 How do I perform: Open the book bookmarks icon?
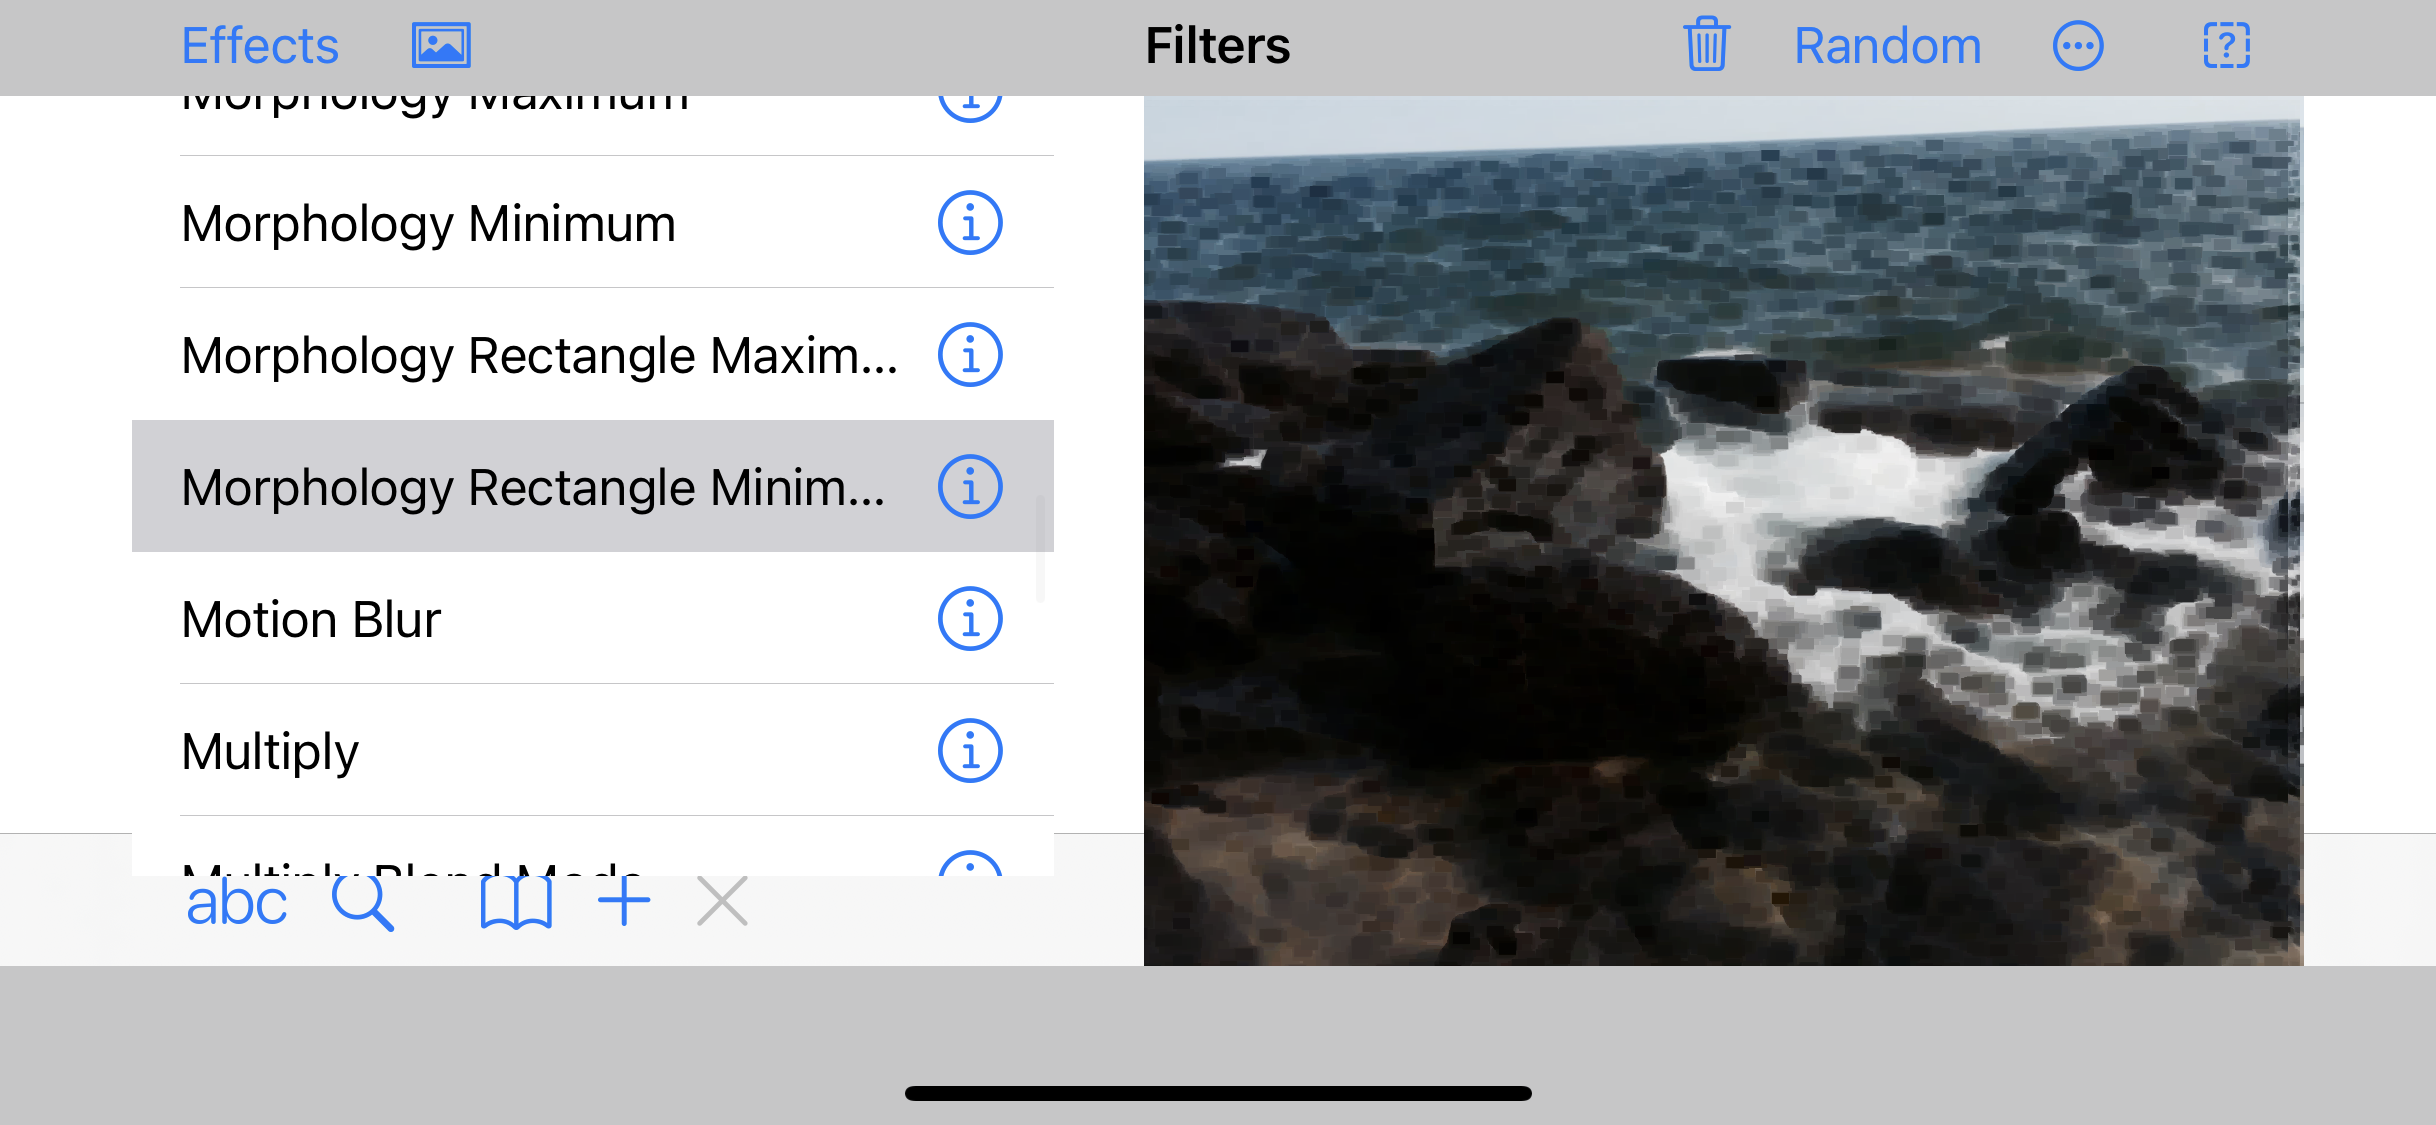coord(516,903)
